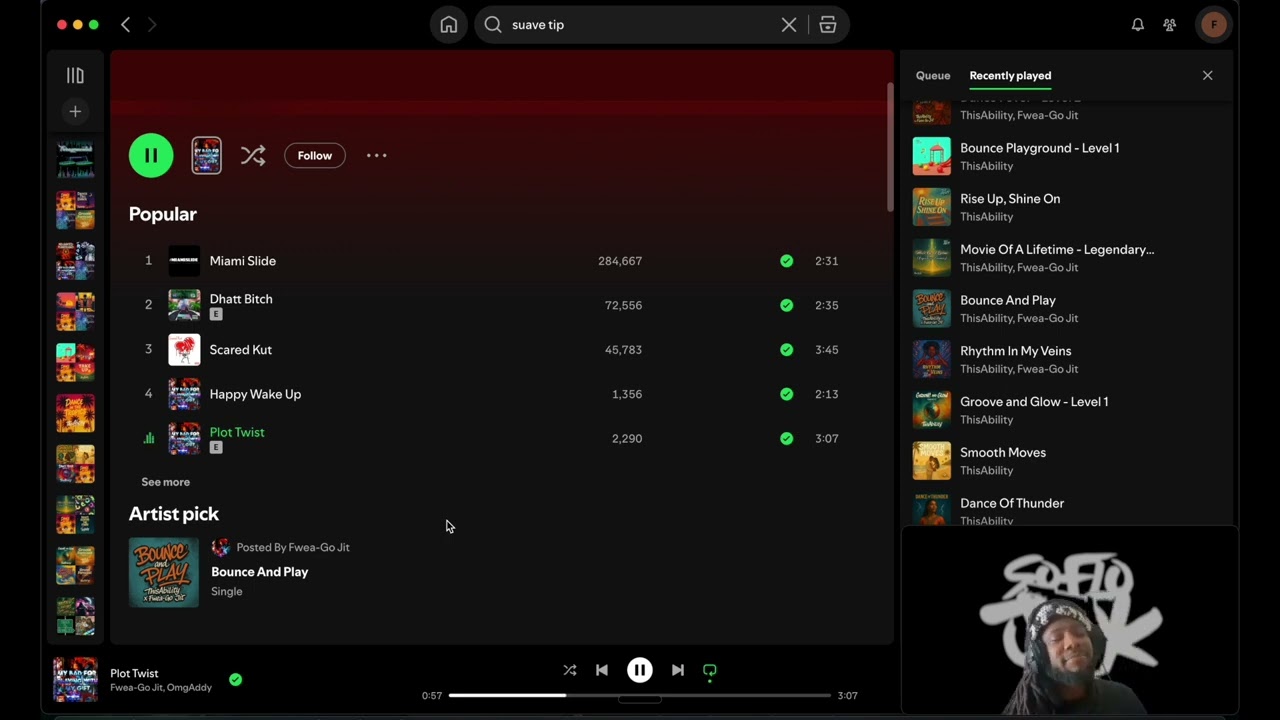Image resolution: width=1280 pixels, height=720 pixels.
Task: Open the profile avatar menu
Action: coord(1214,25)
